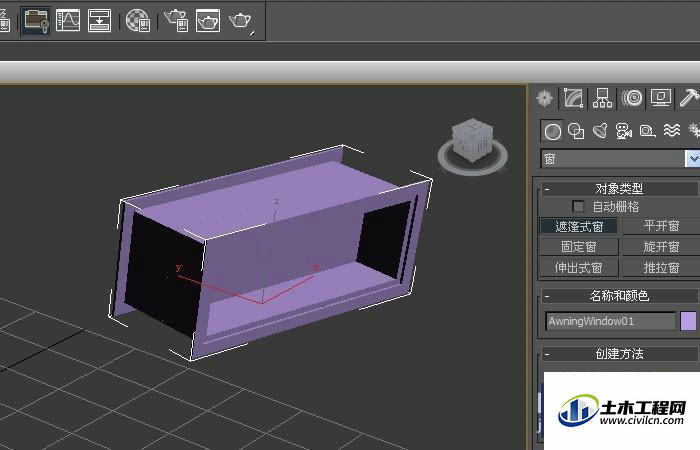Collapse the 创建方法 rollout
This screenshot has width=700, height=450.
tap(620, 354)
